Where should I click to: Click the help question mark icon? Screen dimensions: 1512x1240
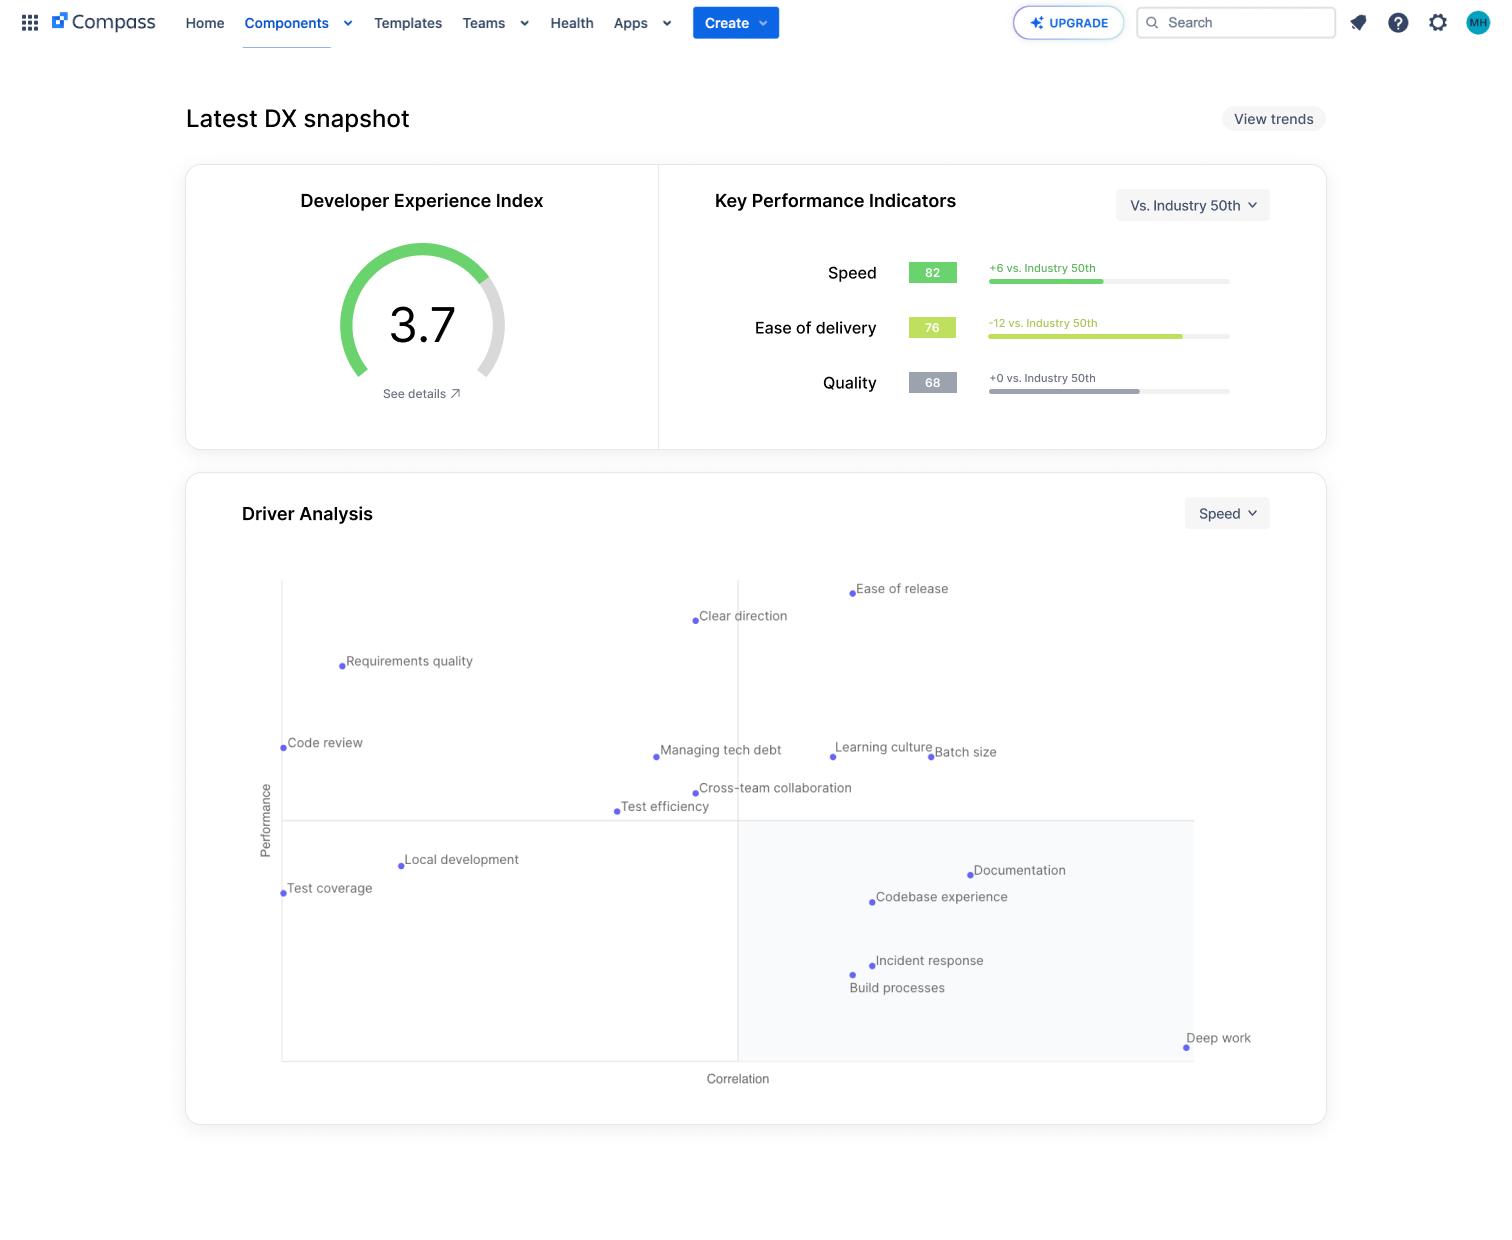point(1398,22)
